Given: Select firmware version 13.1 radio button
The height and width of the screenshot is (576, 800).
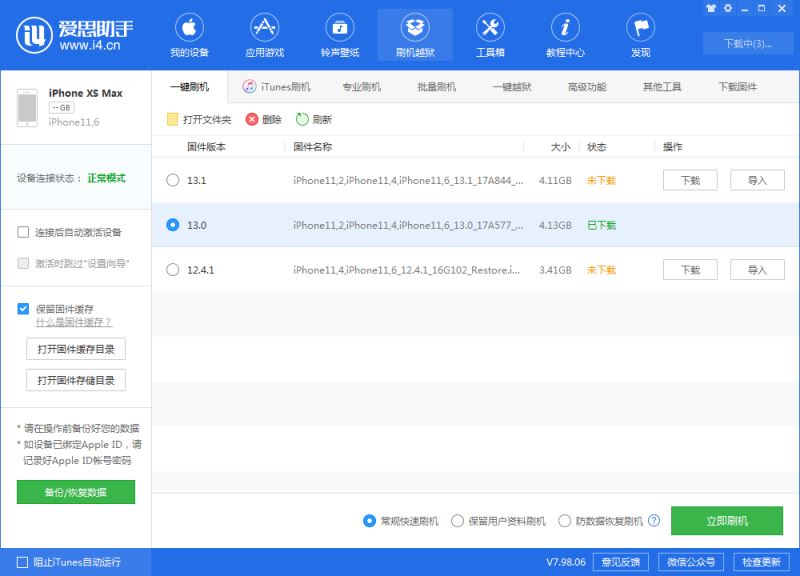Looking at the screenshot, I should pos(173,180).
